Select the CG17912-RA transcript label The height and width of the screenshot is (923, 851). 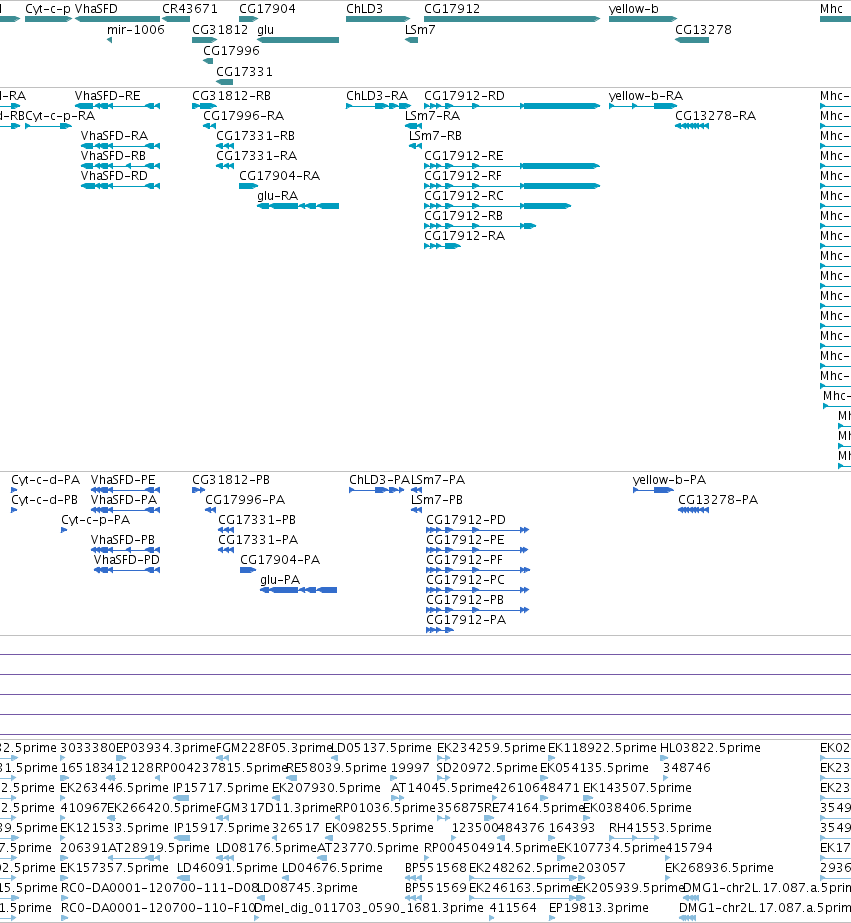tap(465, 236)
